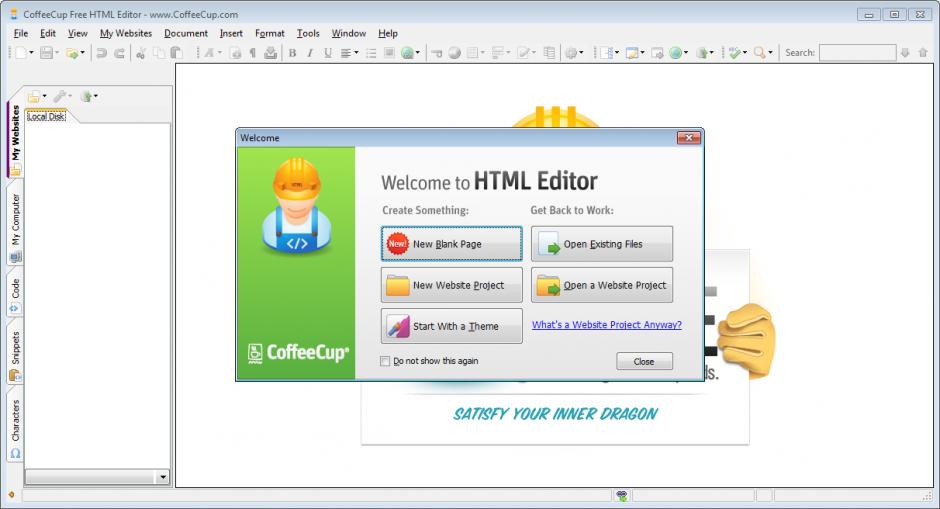Open the globe link dropdown next to Bold group
This screenshot has height=509, width=940.
(x=418, y=53)
